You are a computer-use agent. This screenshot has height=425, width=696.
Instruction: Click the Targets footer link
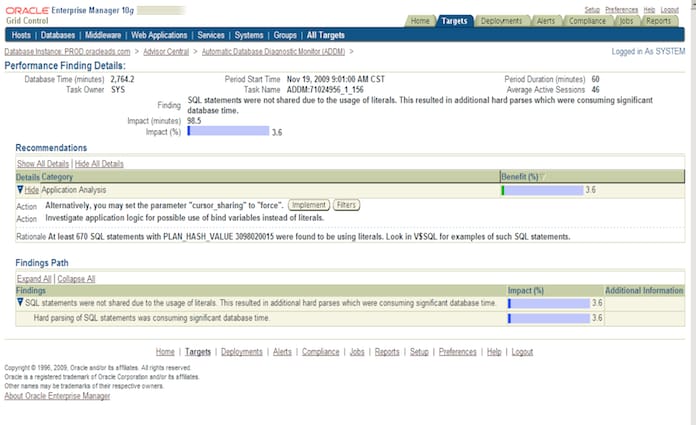pos(198,352)
